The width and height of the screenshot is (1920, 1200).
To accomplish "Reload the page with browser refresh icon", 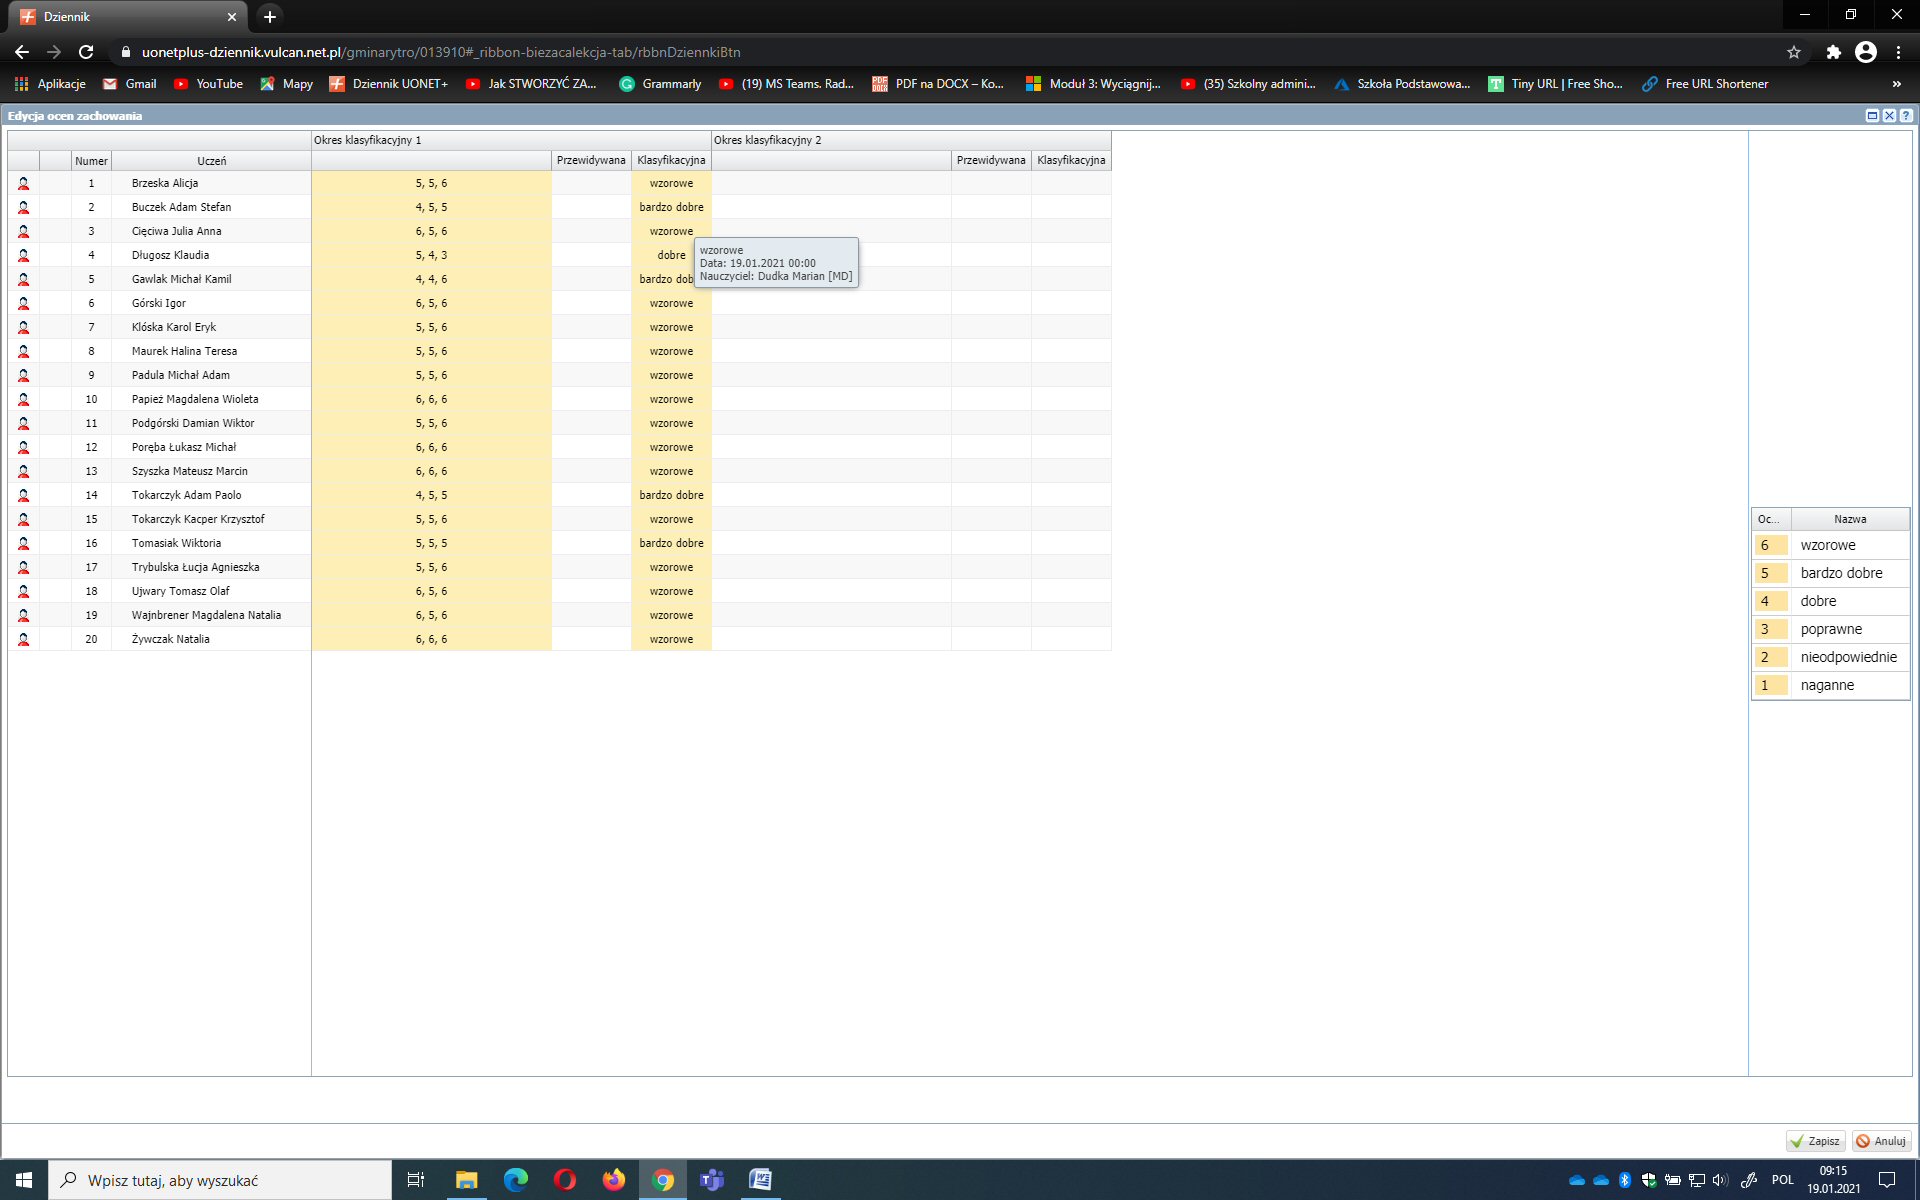I will coord(86,52).
